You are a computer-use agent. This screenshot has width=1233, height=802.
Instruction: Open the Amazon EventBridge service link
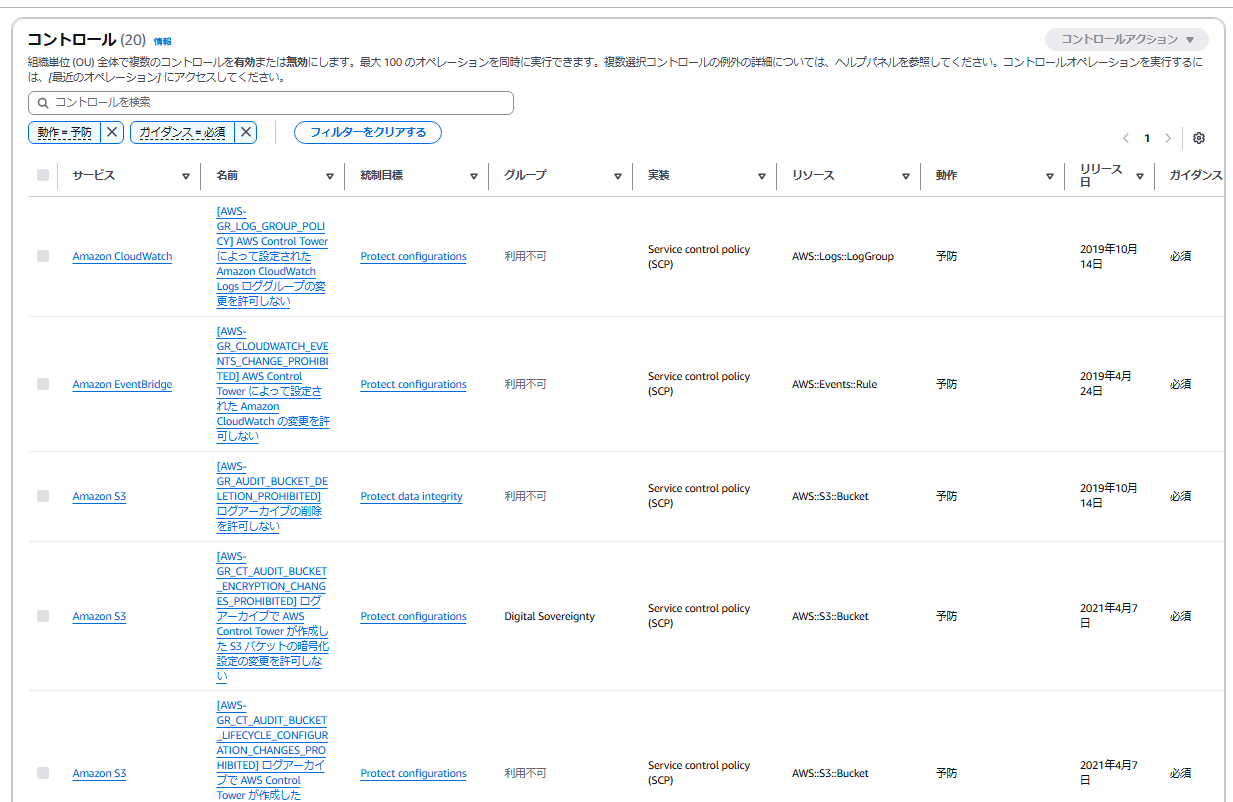122,385
